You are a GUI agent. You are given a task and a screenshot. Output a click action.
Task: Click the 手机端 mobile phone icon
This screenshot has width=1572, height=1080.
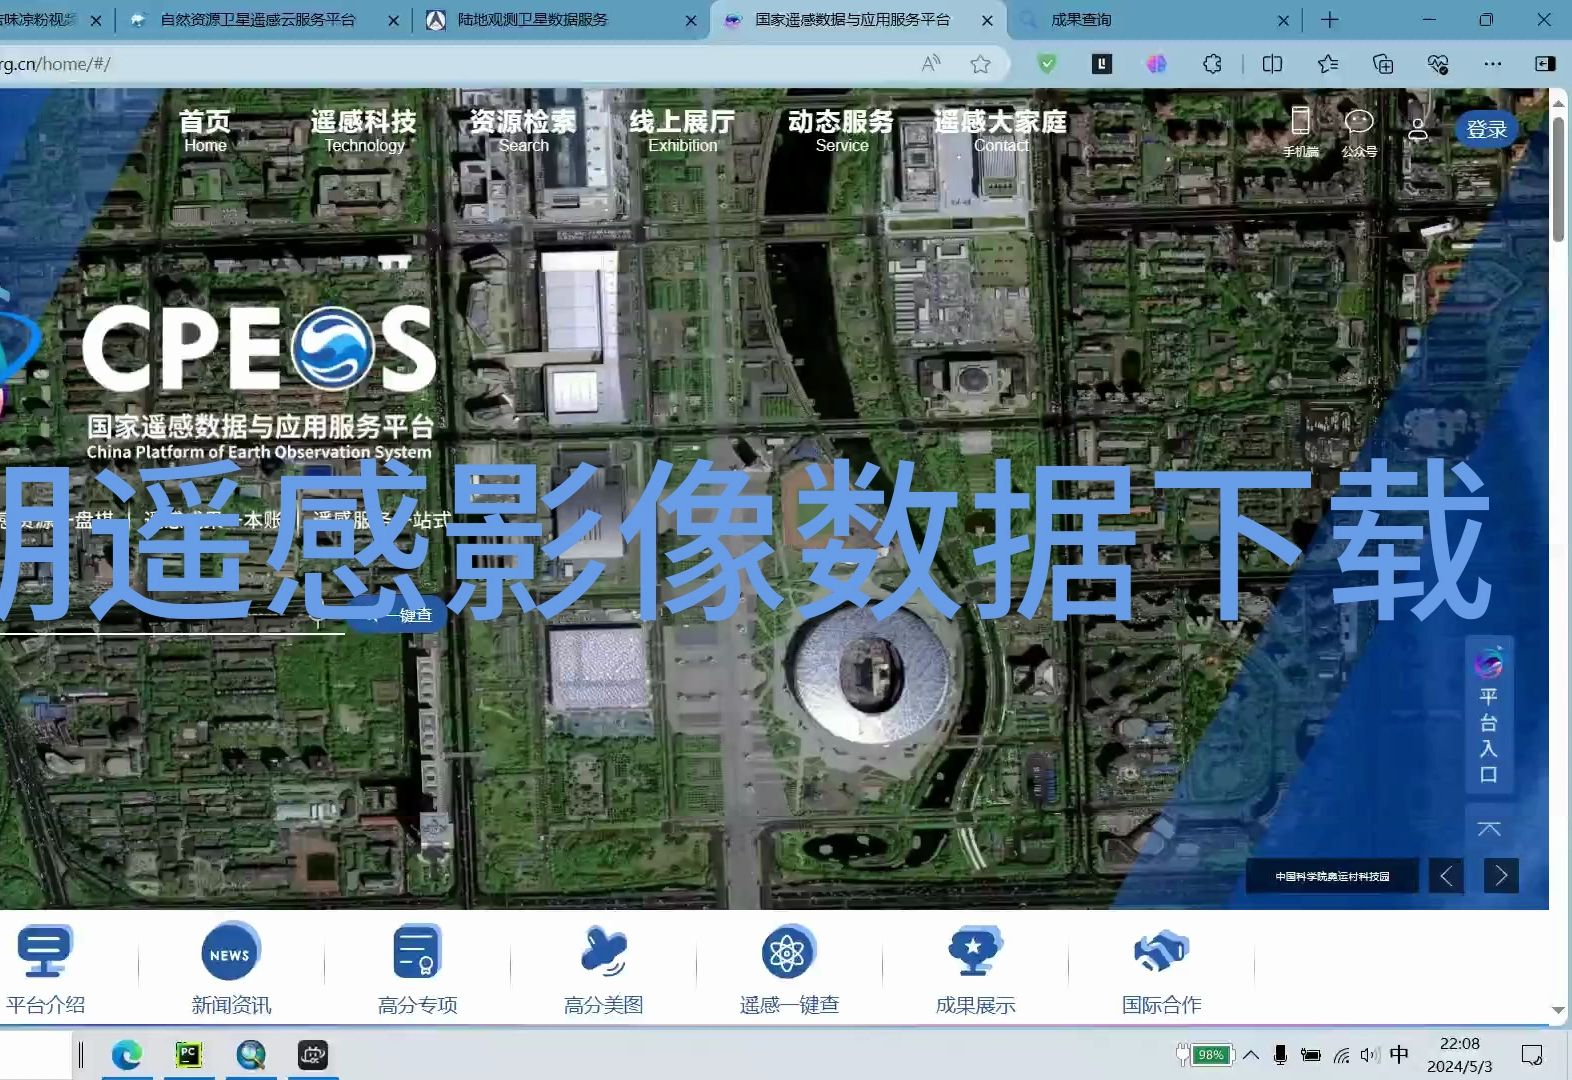click(1300, 121)
